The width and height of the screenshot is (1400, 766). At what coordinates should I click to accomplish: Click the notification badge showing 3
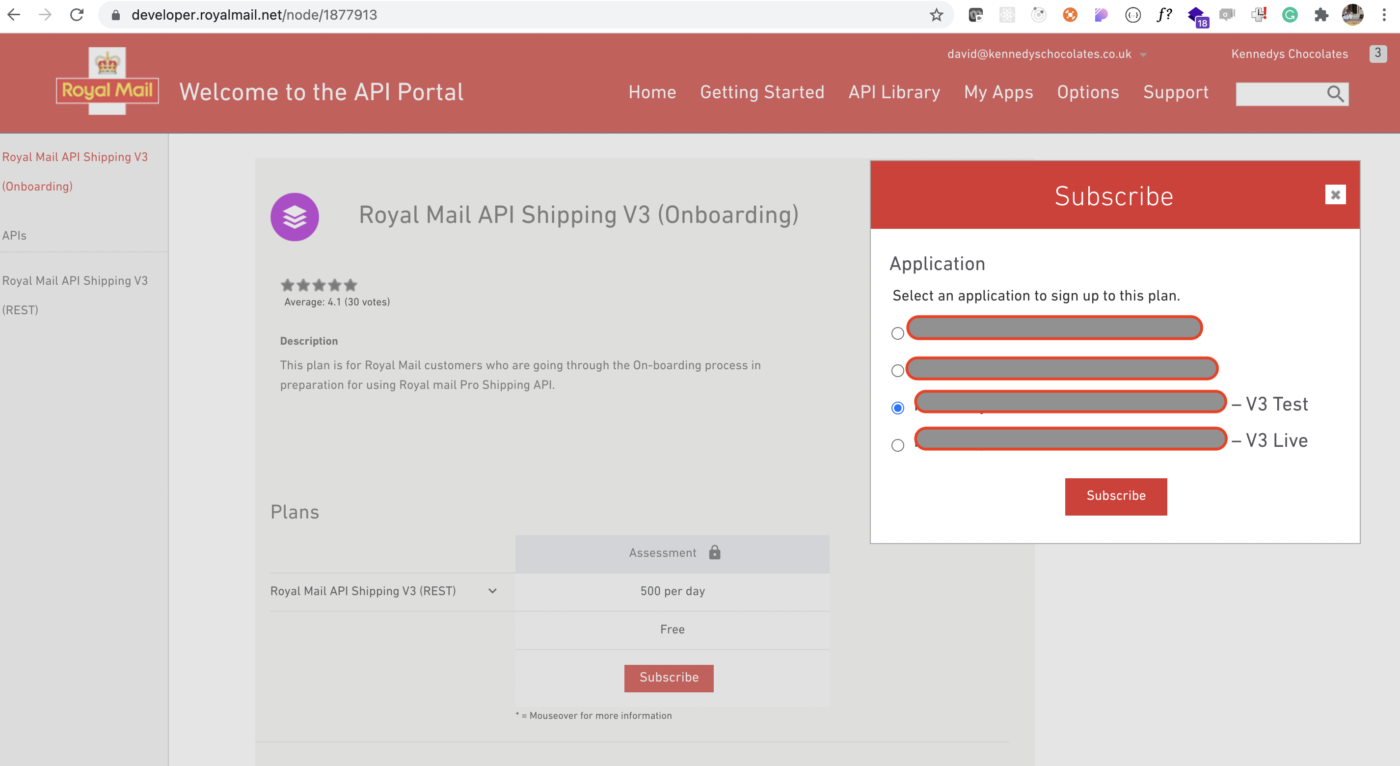[x=1378, y=54]
